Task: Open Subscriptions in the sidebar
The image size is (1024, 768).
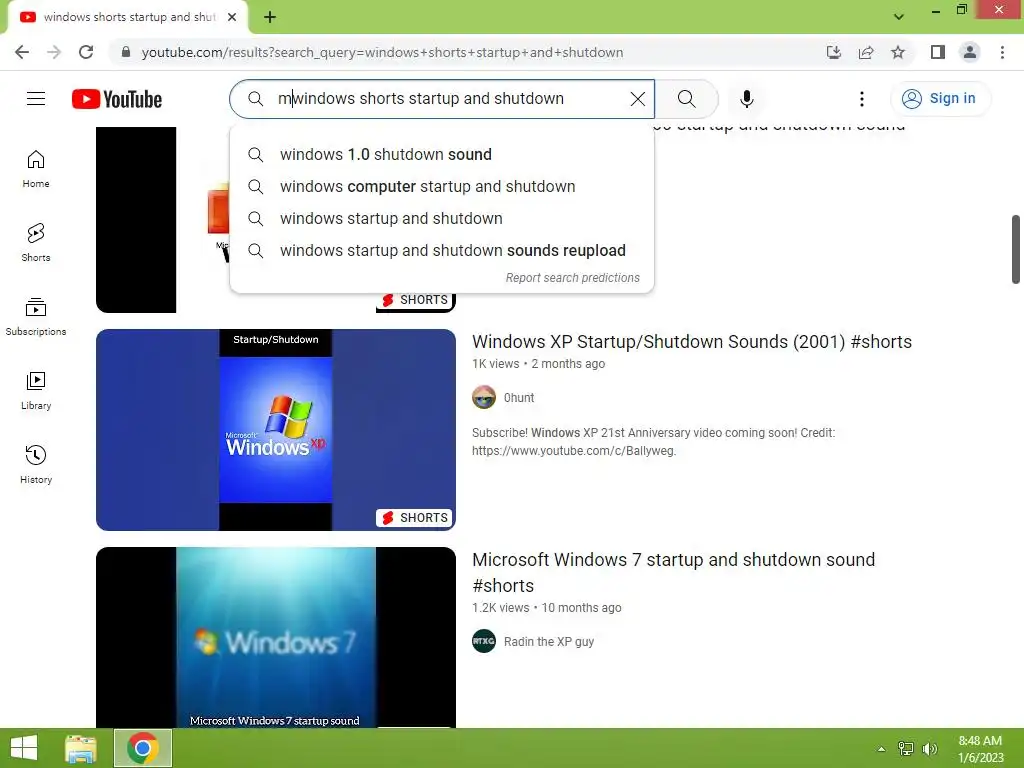Action: click(x=36, y=317)
